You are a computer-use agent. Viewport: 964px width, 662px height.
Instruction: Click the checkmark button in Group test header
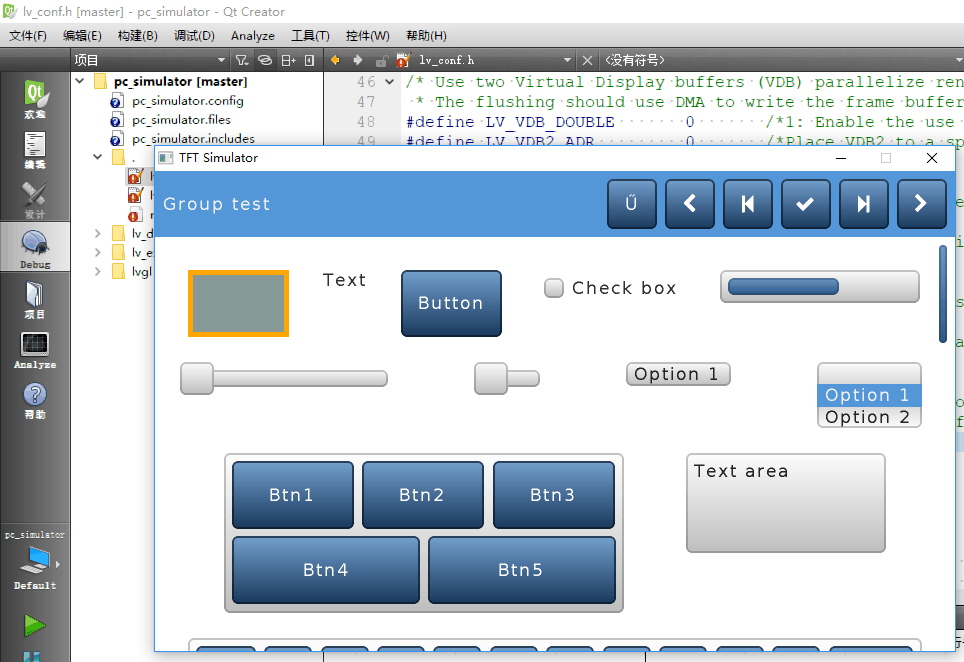pyautogui.click(x=805, y=204)
